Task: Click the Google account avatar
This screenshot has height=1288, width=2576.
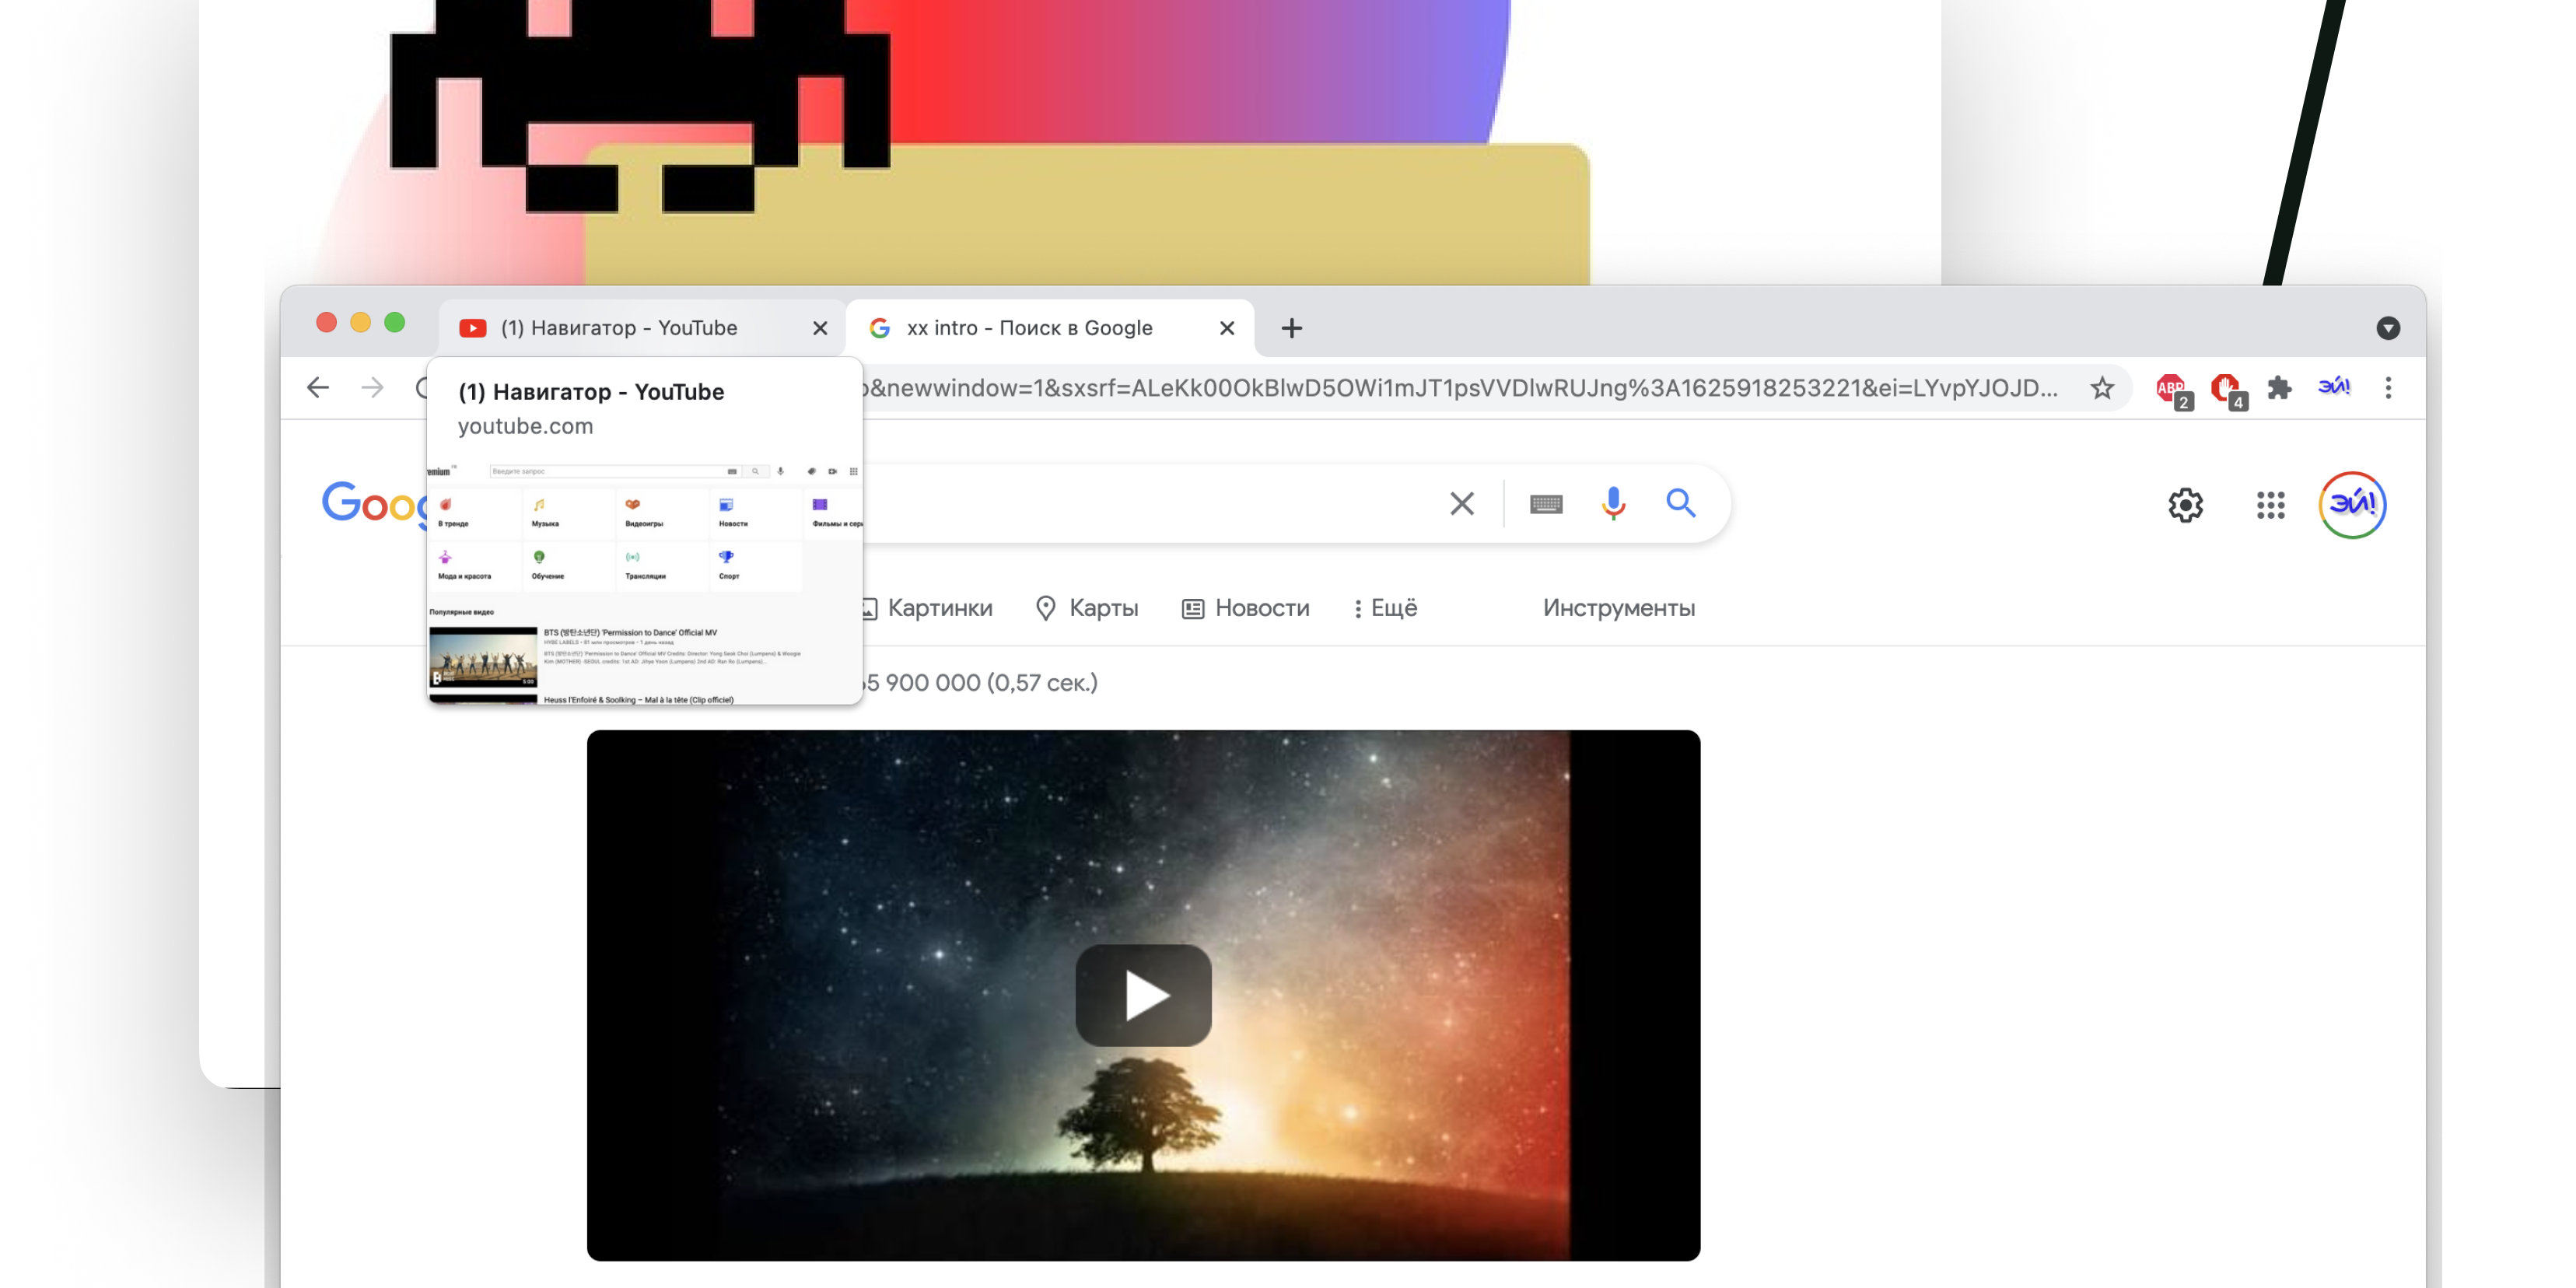Action: [2352, 505]
